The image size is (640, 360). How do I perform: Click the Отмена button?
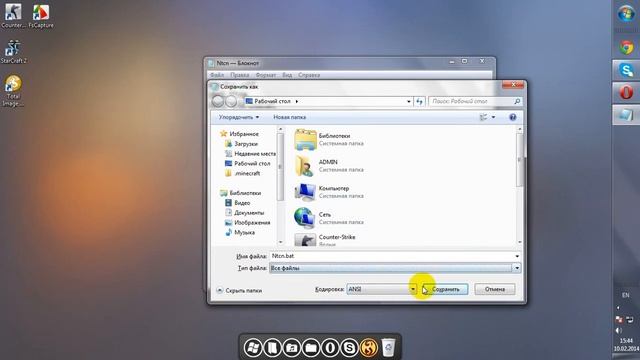(495, 289)
